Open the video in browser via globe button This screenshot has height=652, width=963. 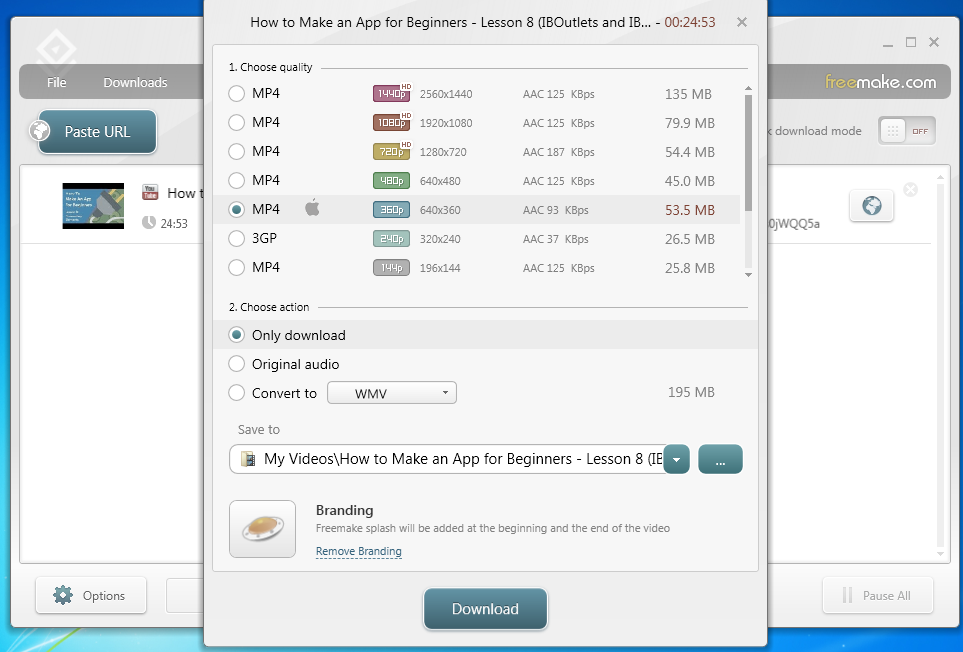(x=871, y=206)
